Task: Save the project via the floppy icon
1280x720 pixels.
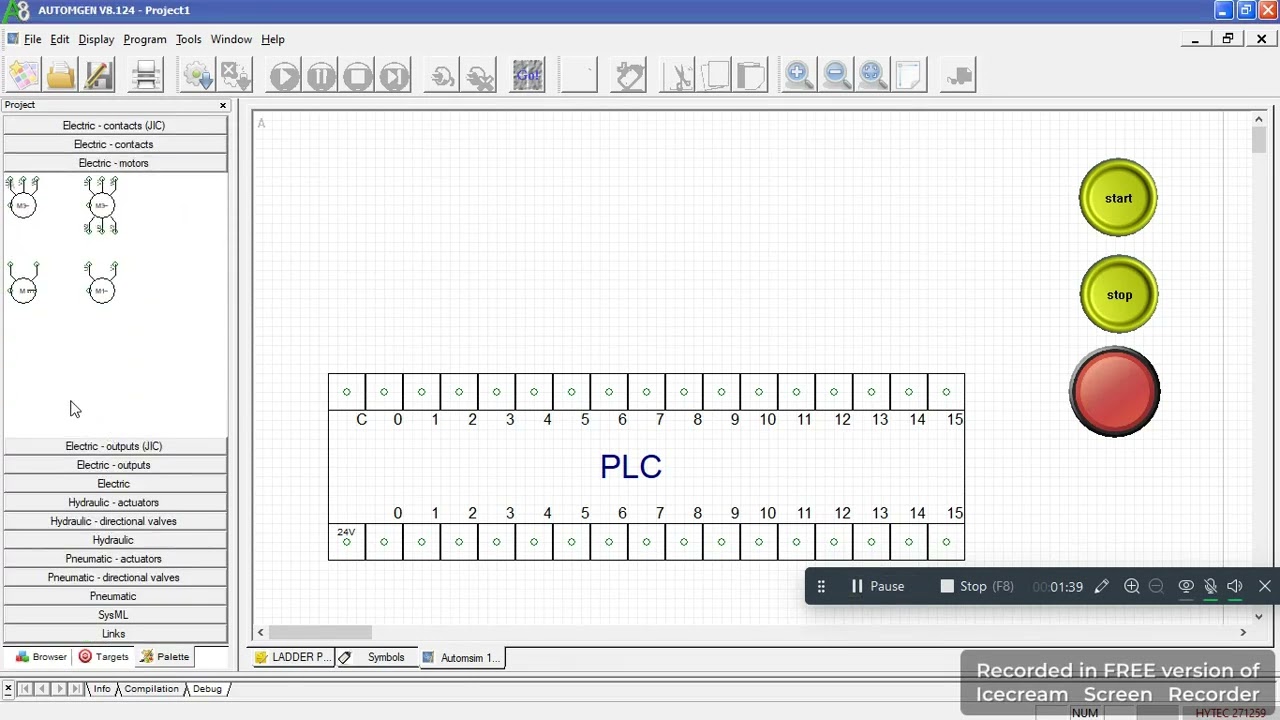Action: (98, 76)
